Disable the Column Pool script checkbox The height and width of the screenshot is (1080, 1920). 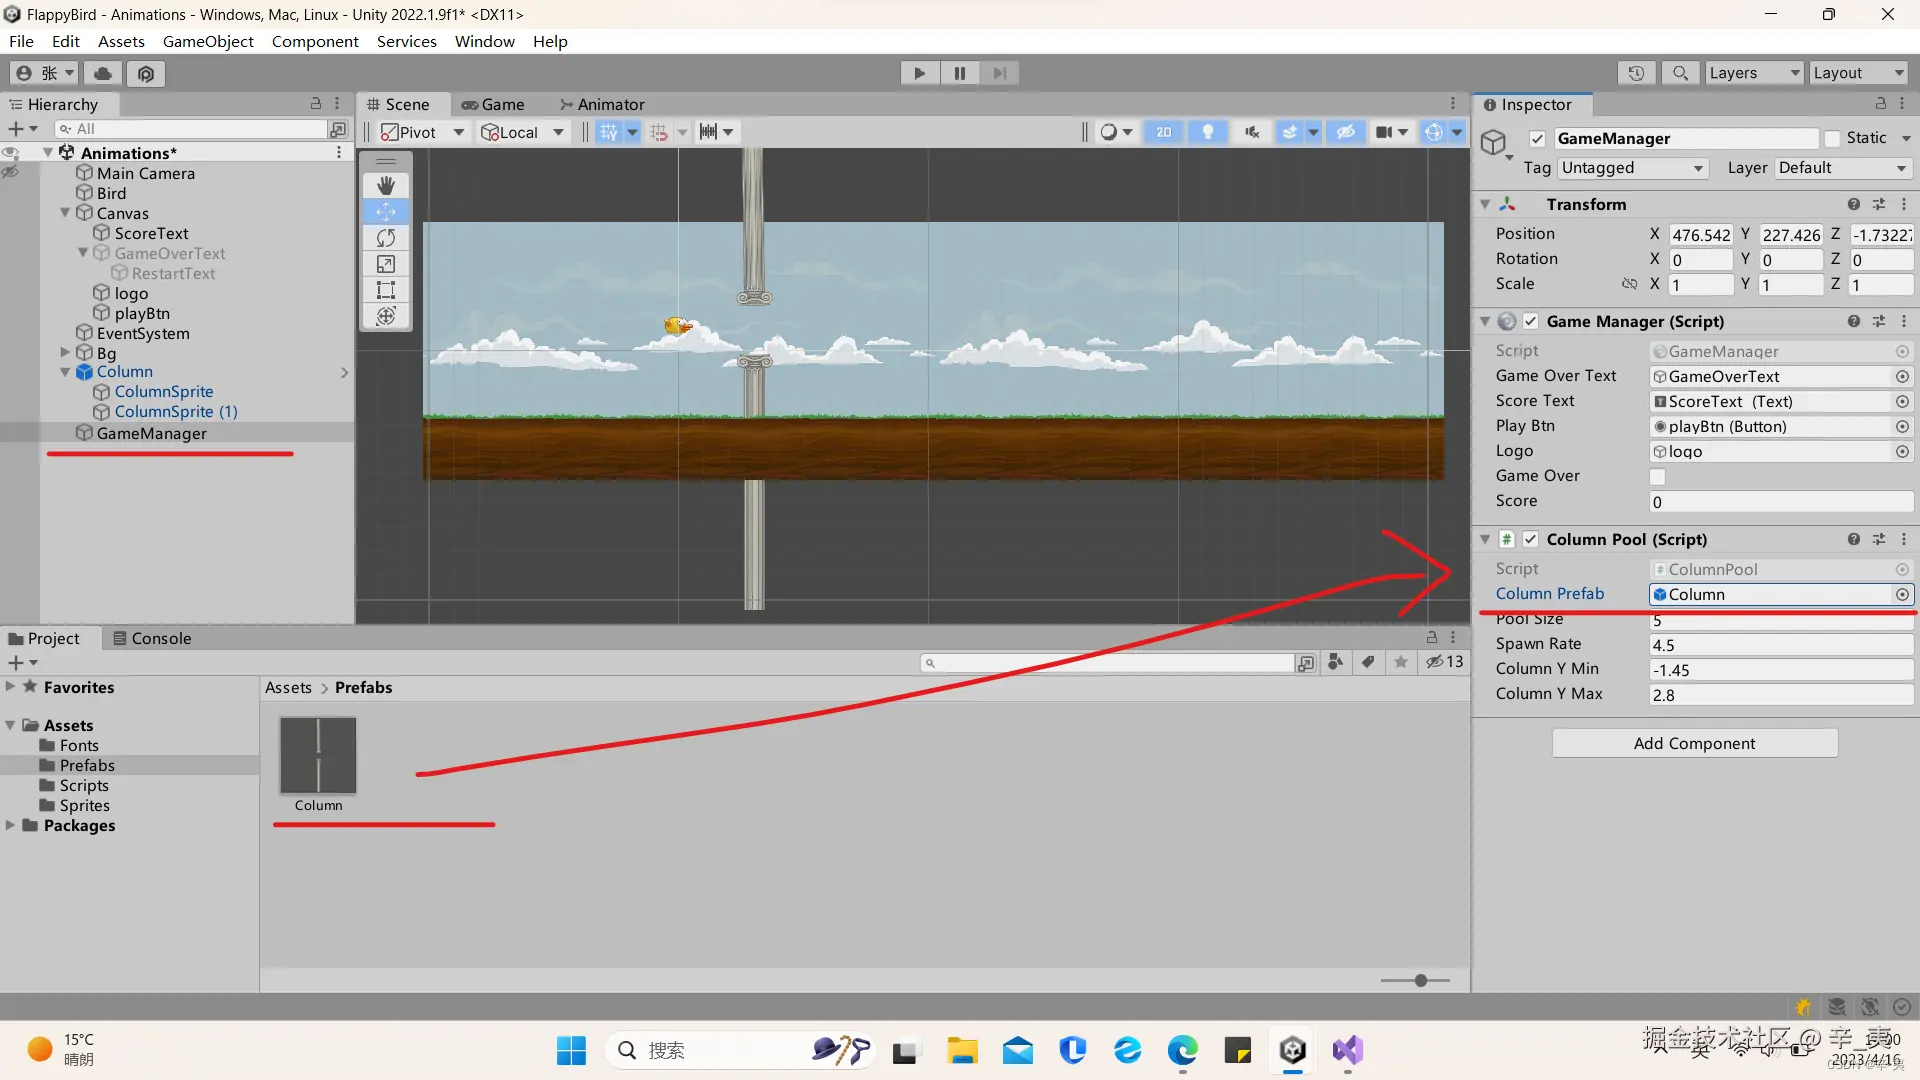1531,540
